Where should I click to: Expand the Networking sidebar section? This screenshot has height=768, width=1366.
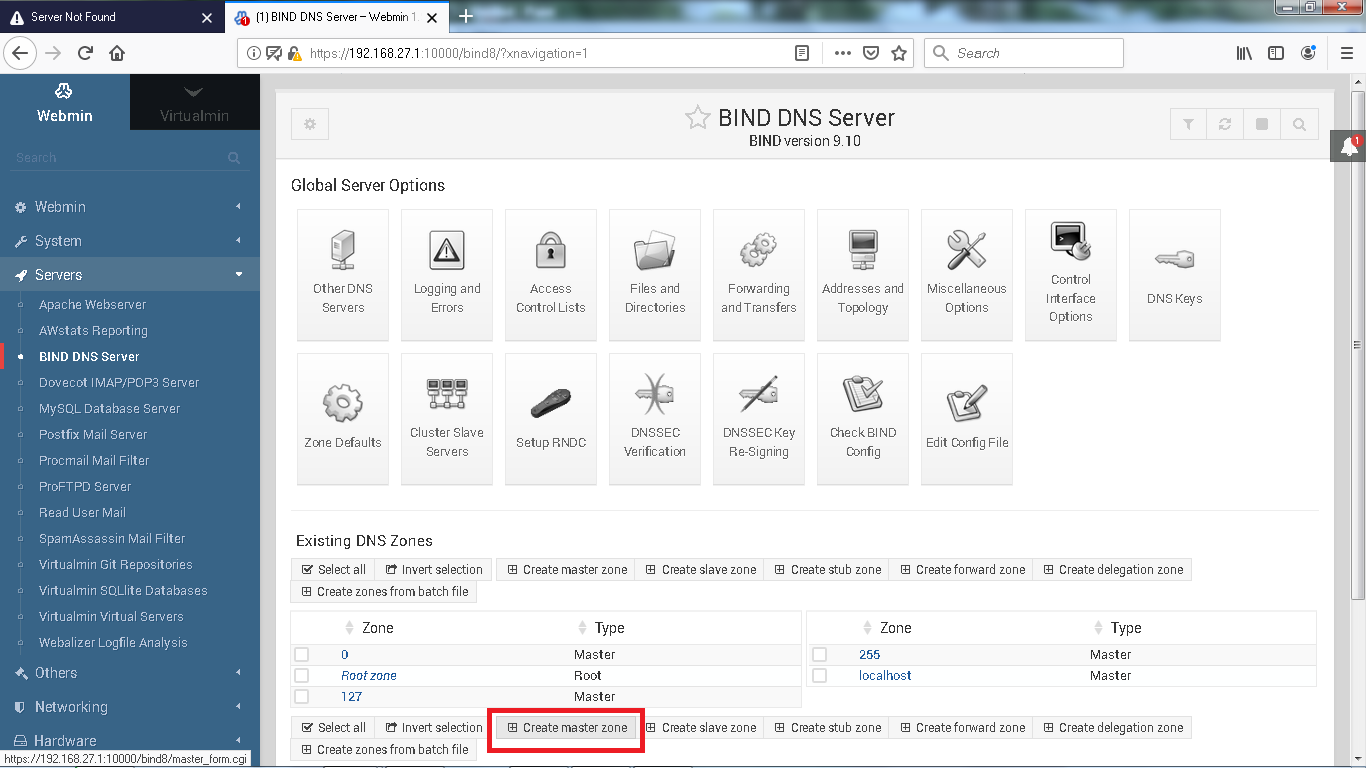(130, 707)
